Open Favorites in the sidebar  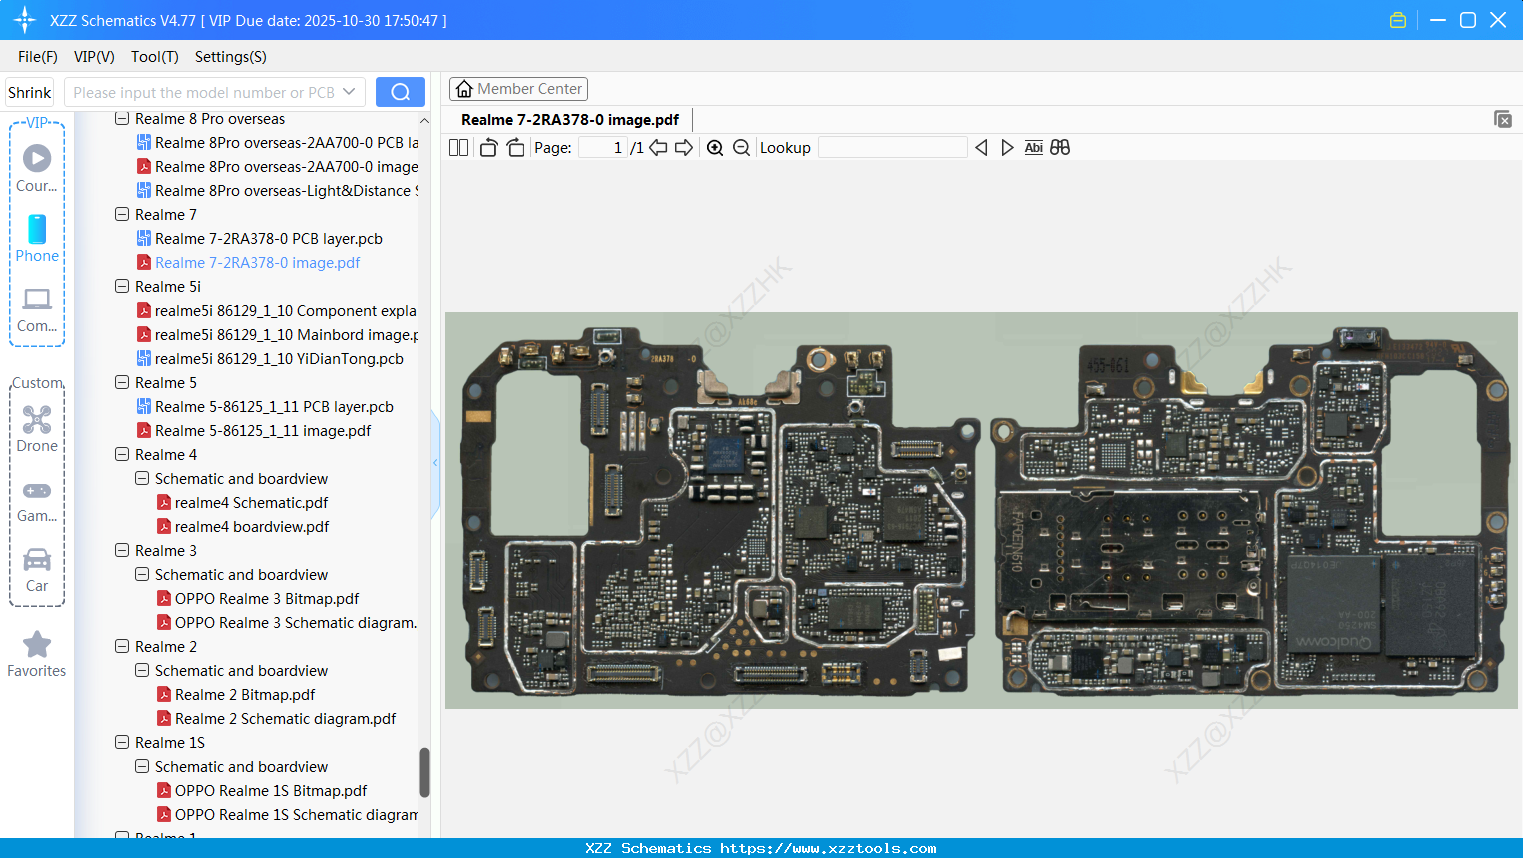[x=37, y=654]
